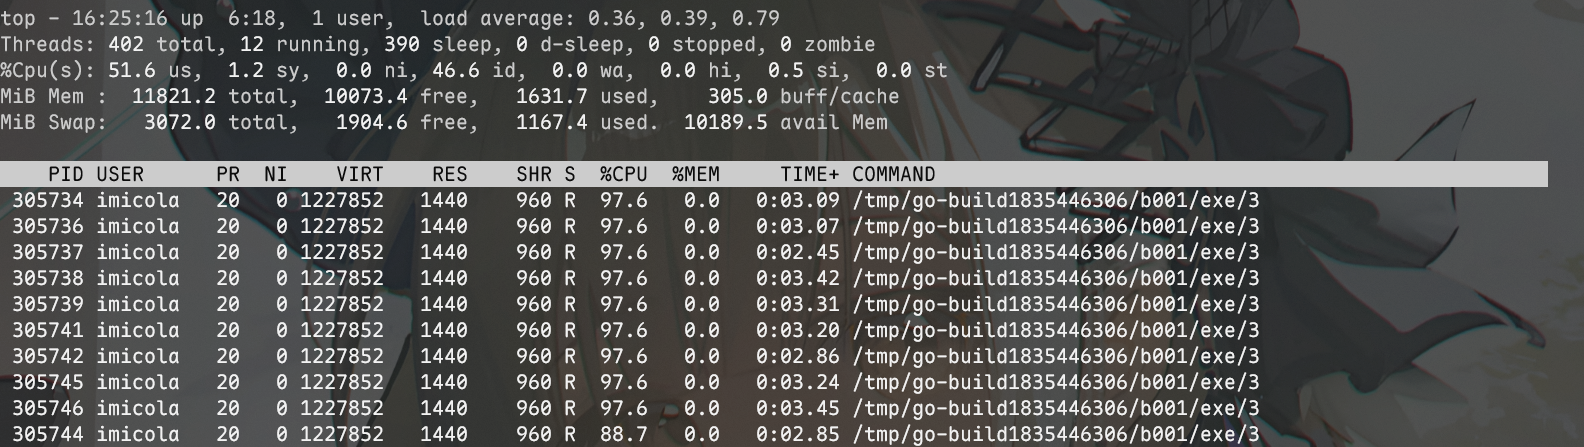Click the PID column header
Viewport: 1584px width, 447px height.
[x=65, y=174]
